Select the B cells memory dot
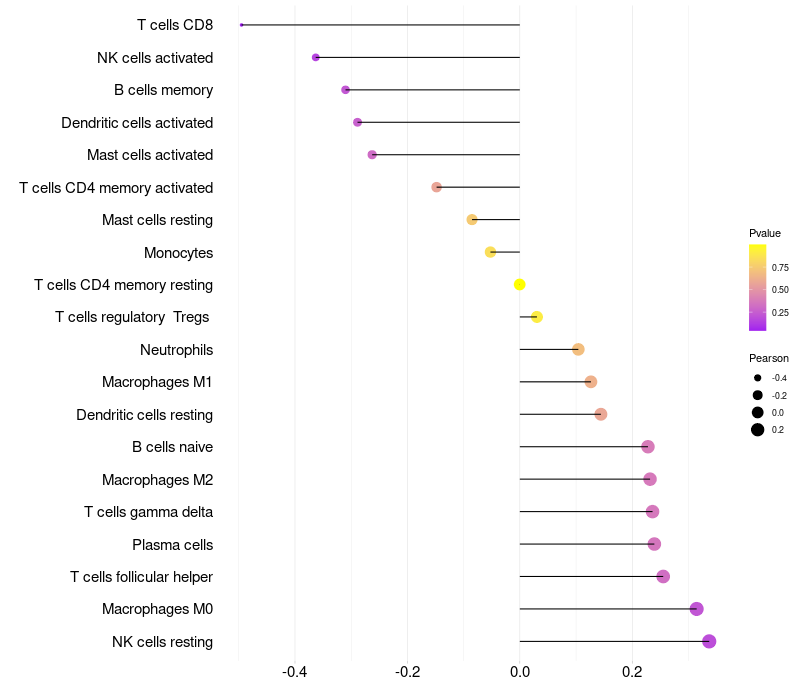Image resolution: width=800 pixels, height=700 pixels. tap(346, 90)
